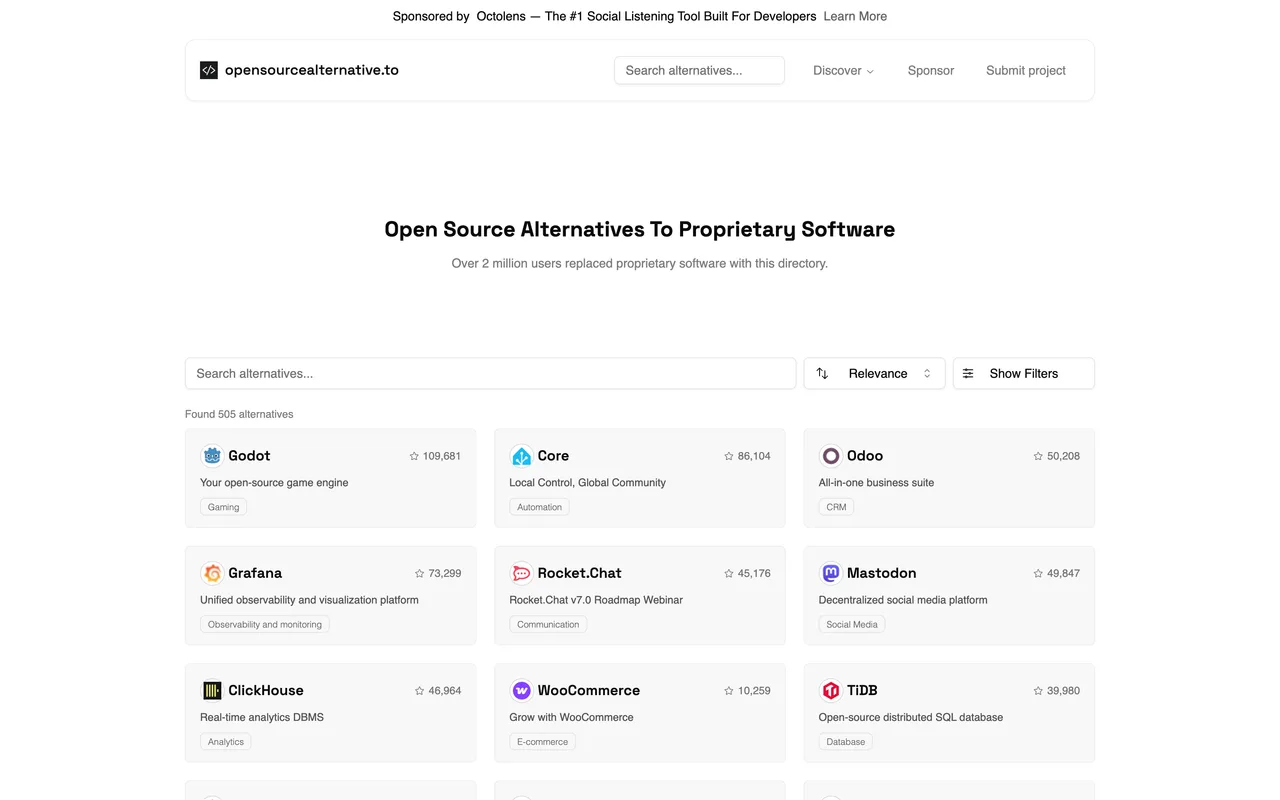The height and width of the screenshot is (800, 1280).
Task: Click the star icon on WooCommerce card
Action: 729,690
